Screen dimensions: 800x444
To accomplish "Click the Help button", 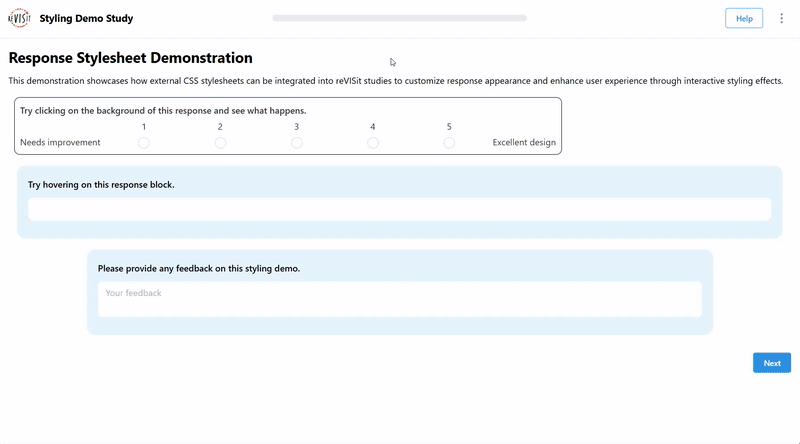I will tap(743, 18).
